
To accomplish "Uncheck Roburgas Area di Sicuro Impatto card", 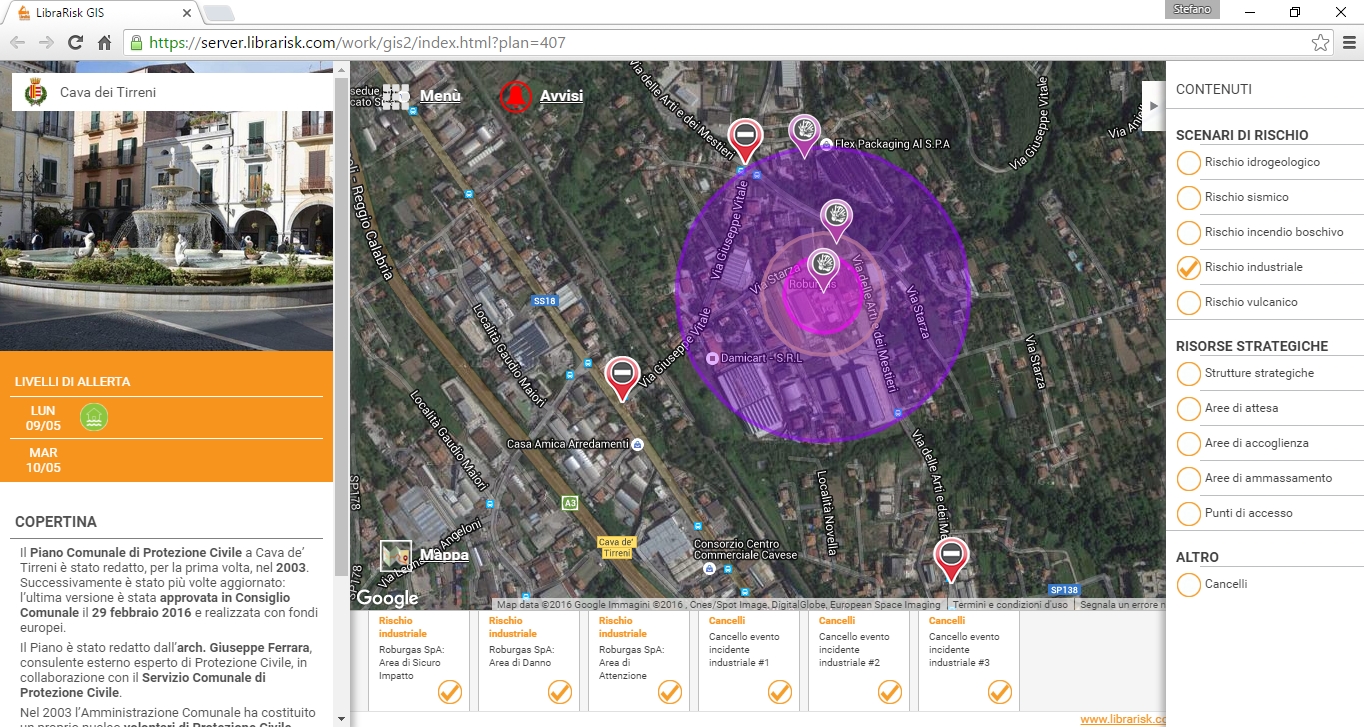I will click(x=450, y=691).
